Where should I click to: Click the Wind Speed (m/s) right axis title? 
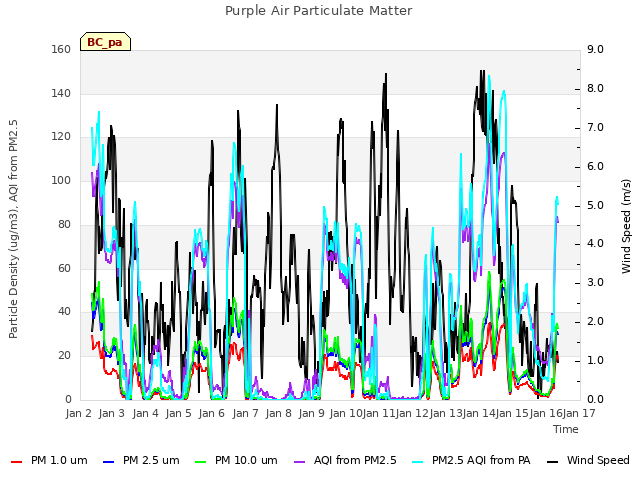tap(626, 226)
